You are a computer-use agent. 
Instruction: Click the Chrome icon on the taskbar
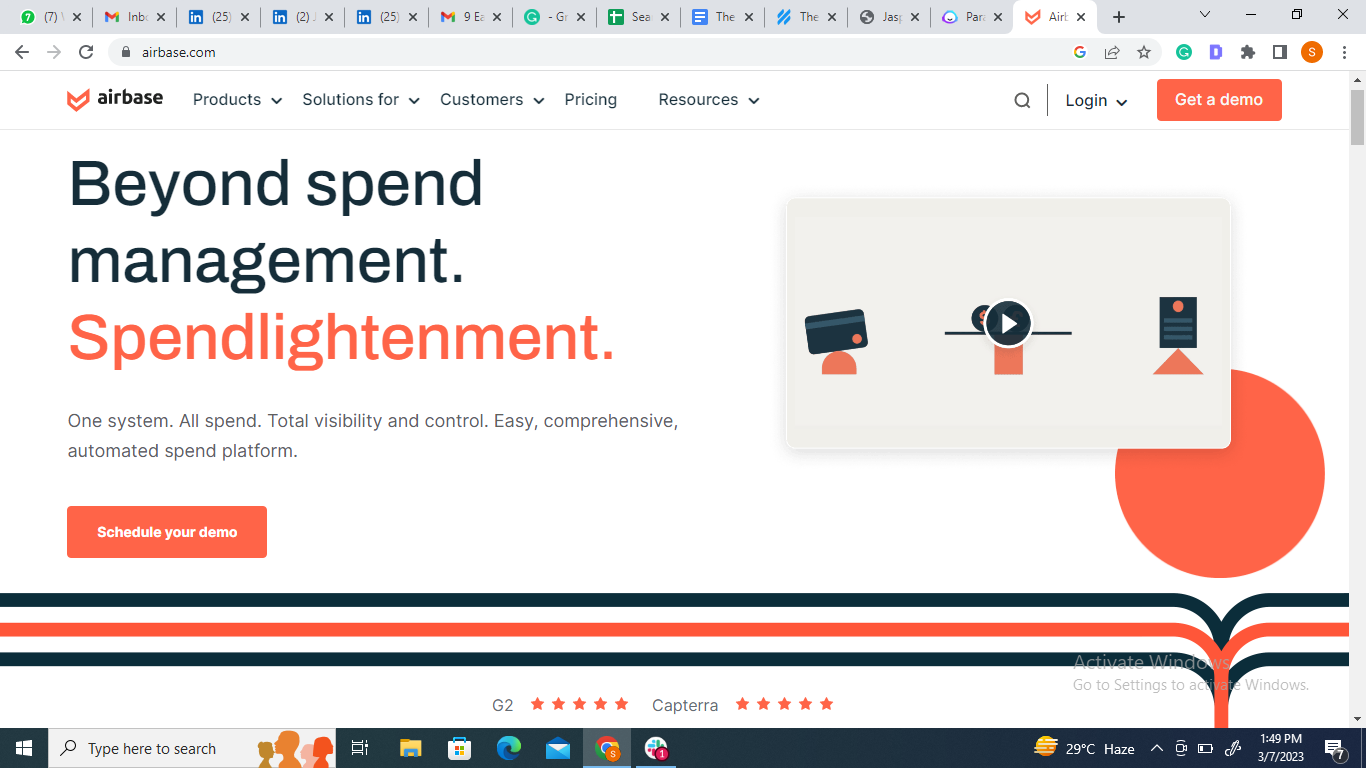tap(607, 748)
